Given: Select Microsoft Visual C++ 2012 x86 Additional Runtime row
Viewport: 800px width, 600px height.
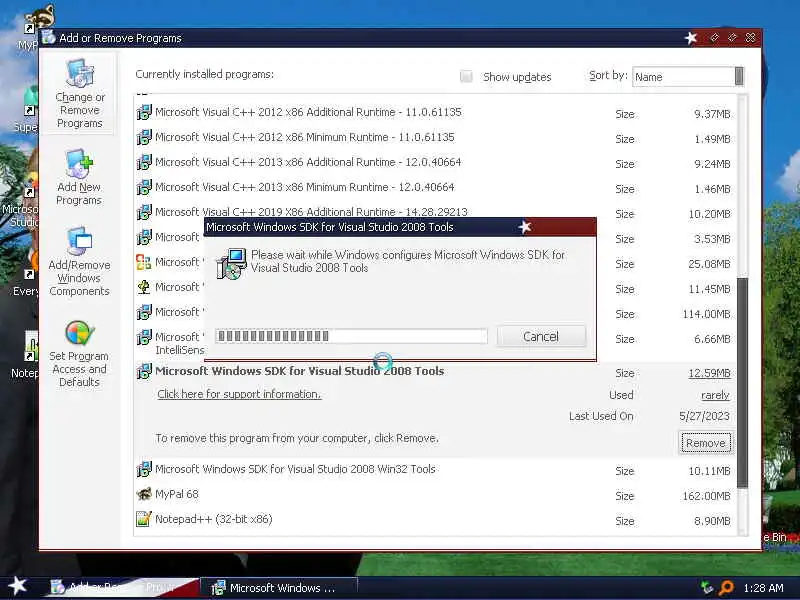Looking at the screenshot, I should [435, 112].
